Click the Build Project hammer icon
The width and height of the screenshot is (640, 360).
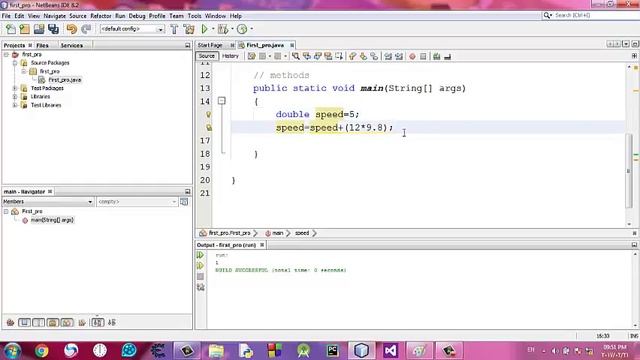tap(174, 29)
